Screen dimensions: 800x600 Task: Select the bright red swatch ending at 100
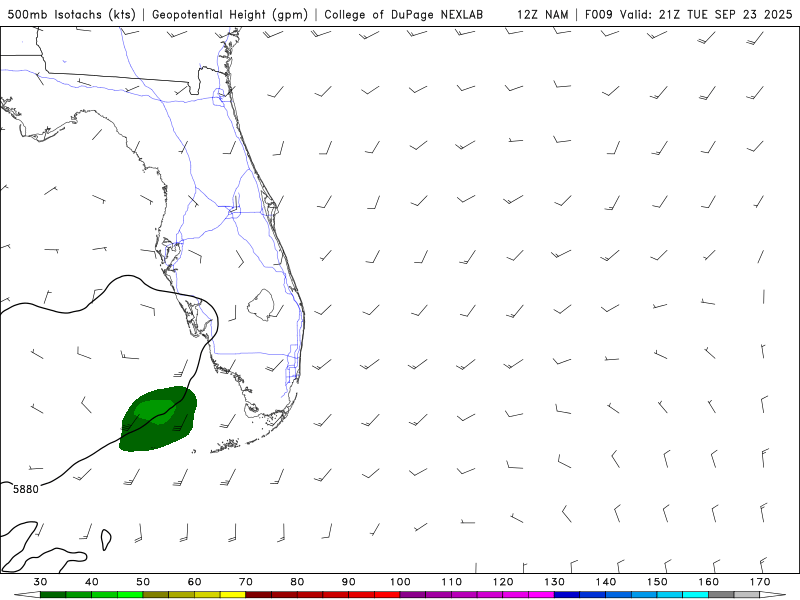pyautogui.click(x=387, y=595)
